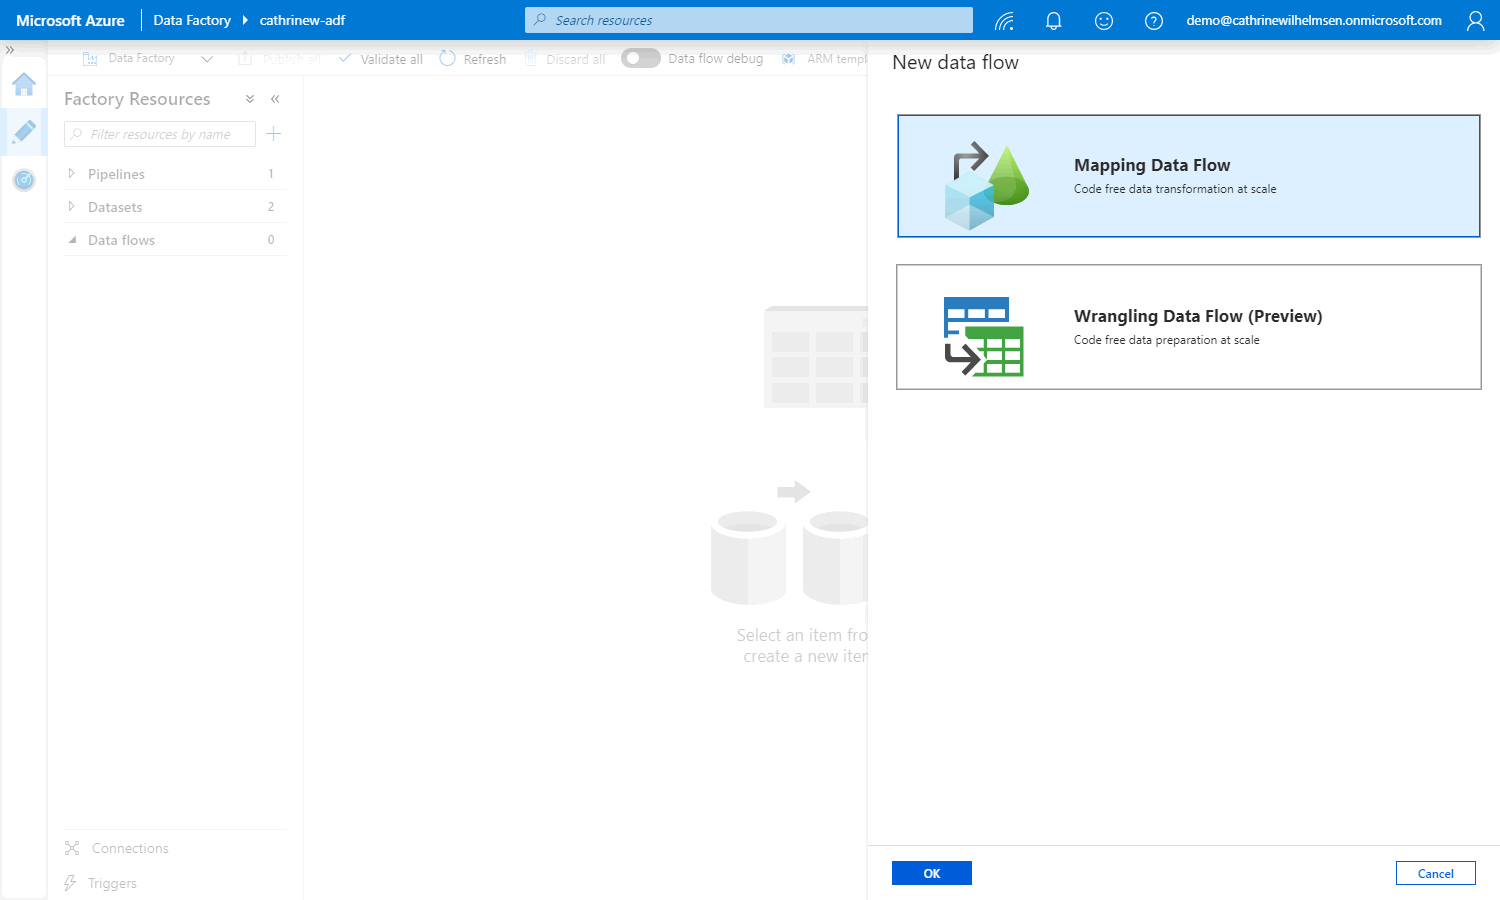The image size is (1500, 900).
Task: Open the Connections menu item
Action: (x=130, y=848)
